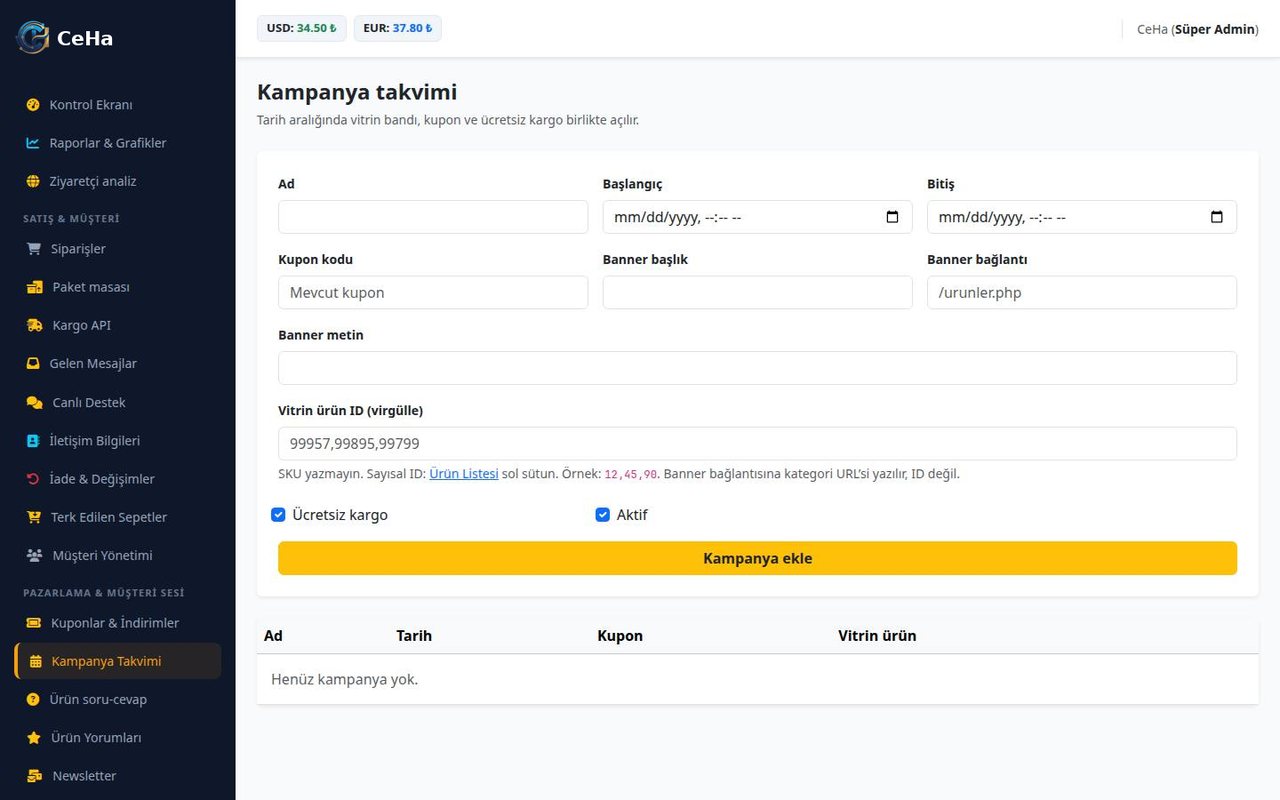Click the Raporlar & Grafikler chart icon
This screenshot has height=800, width=1280.
coord(33,143)
